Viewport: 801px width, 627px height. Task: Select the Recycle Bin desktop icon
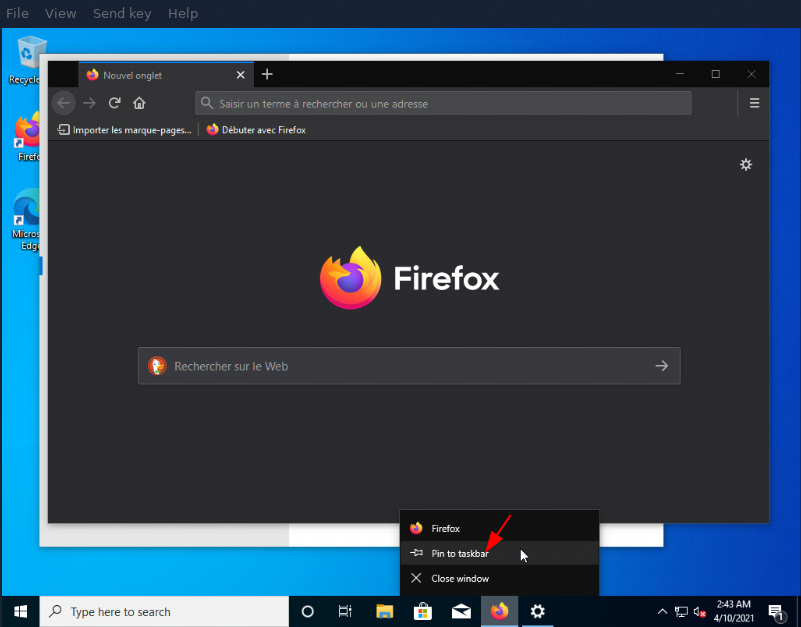[26, 61]
